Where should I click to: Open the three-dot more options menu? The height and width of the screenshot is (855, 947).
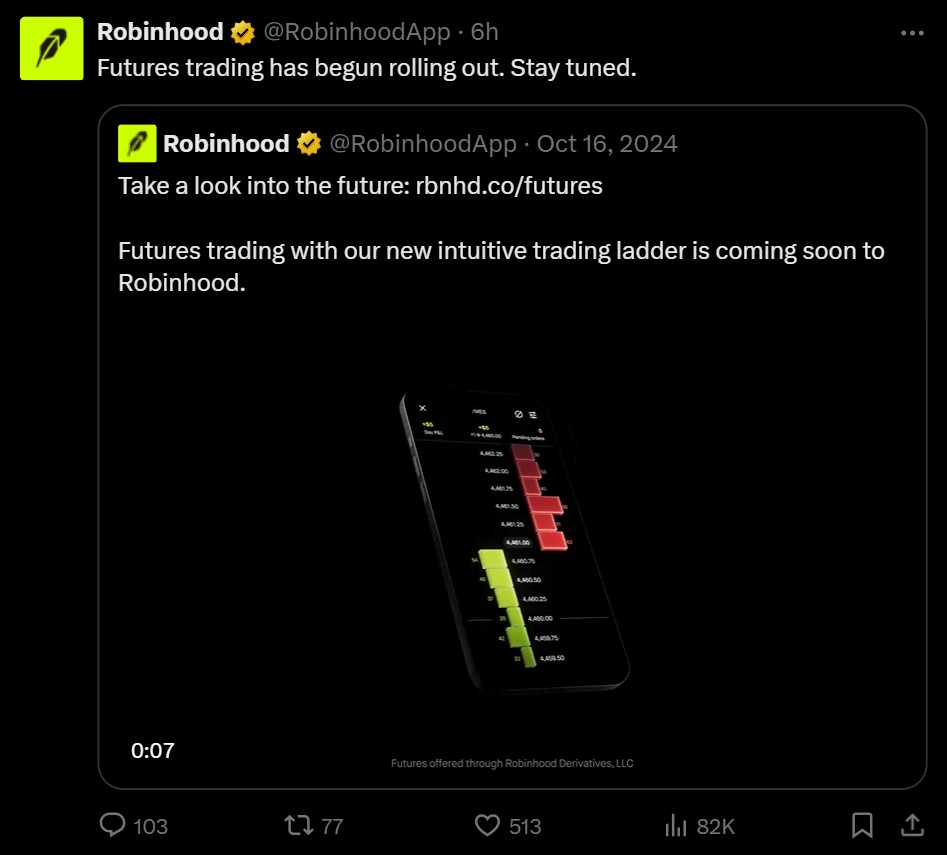(912, 33)
